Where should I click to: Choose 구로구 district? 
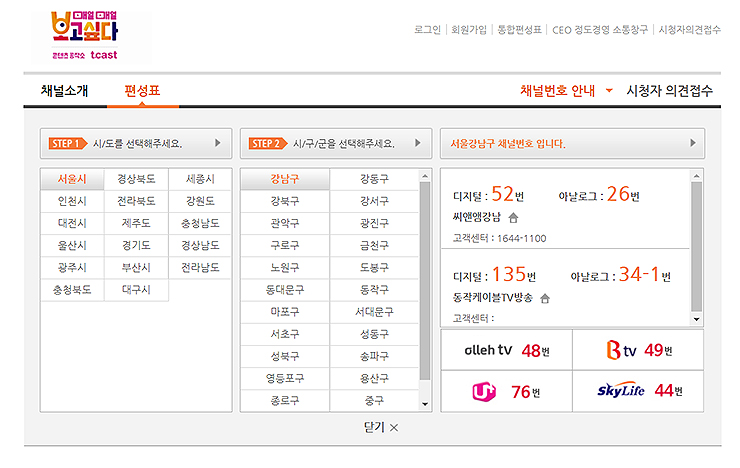click(285, 246)
